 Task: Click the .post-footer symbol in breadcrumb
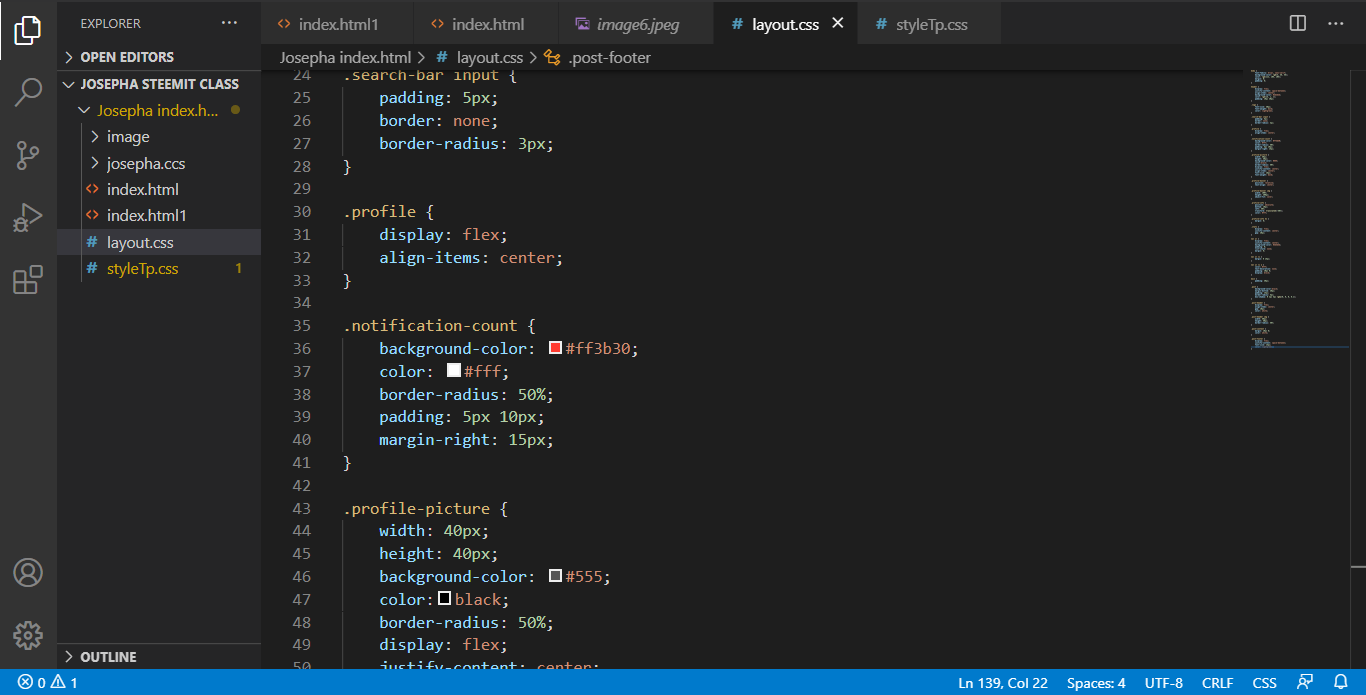(x=598, y=58)
